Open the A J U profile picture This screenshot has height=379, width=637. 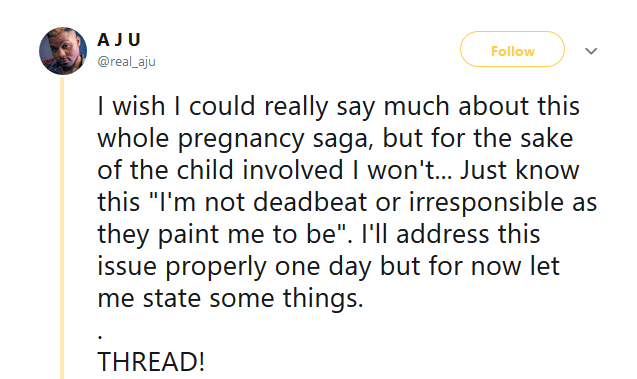tap(63, 51)
